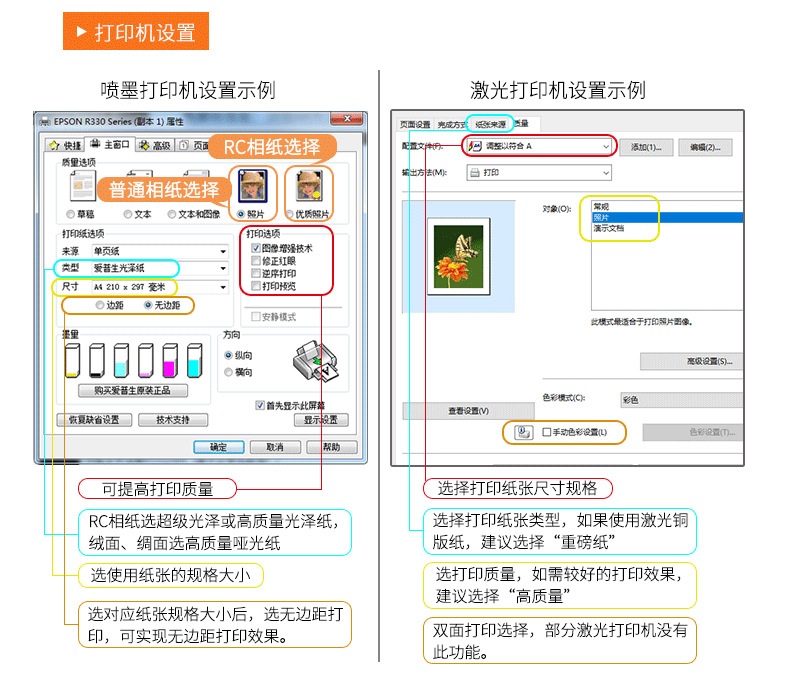Click the light magenta ink cartridge icon

[145, 361]
